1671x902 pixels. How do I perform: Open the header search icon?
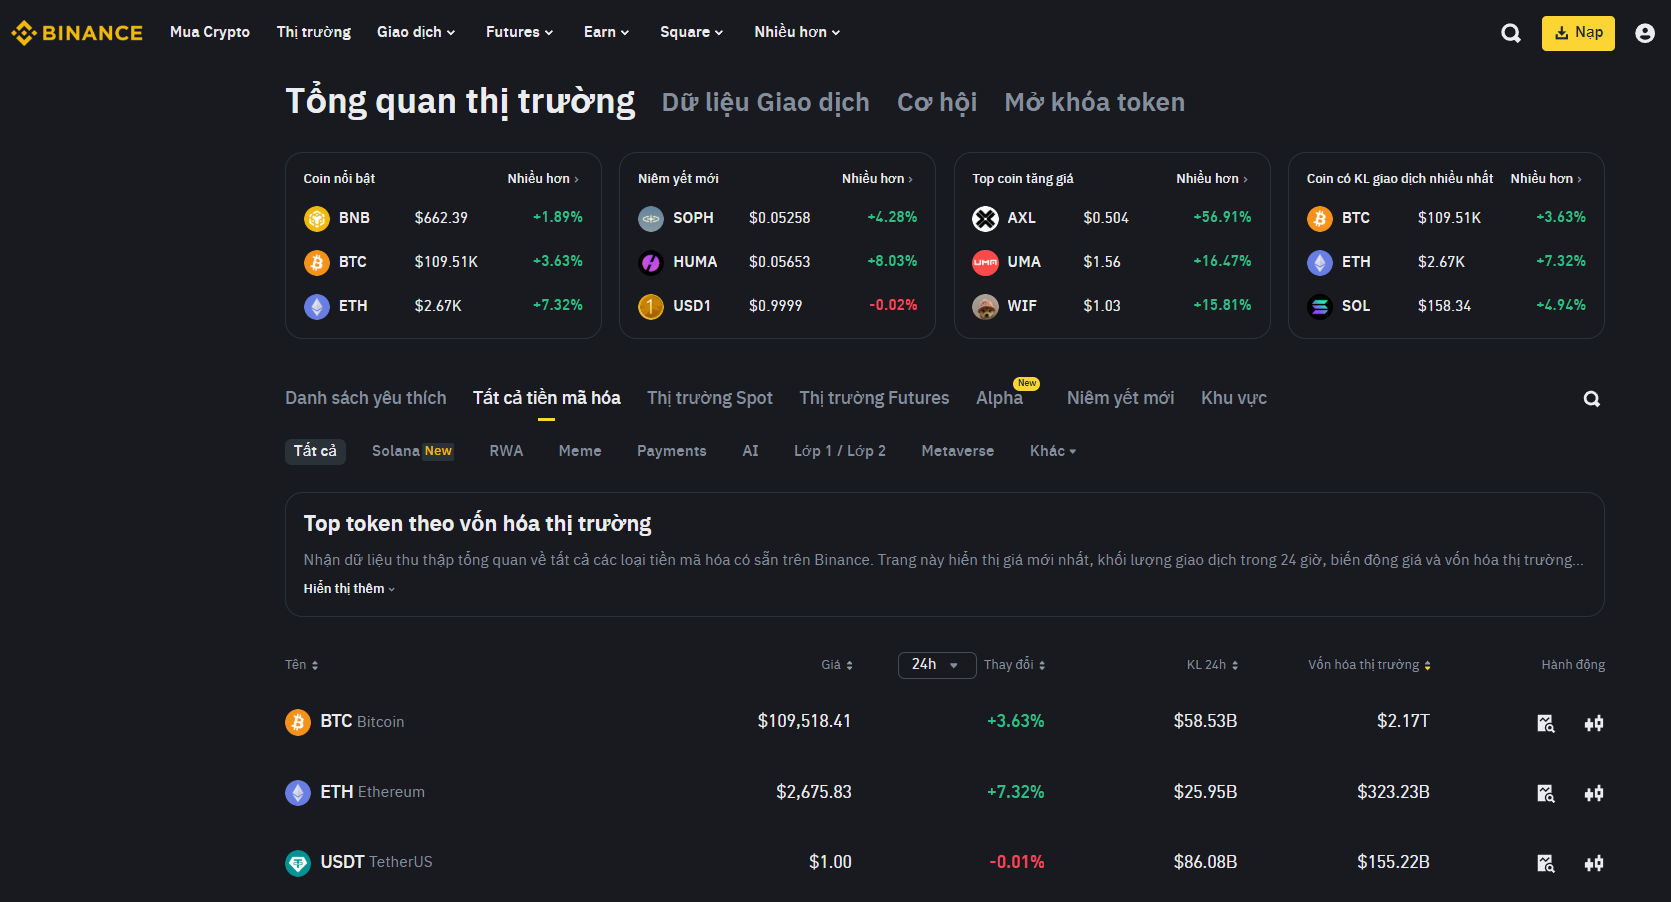click(x=1511, y=33)
